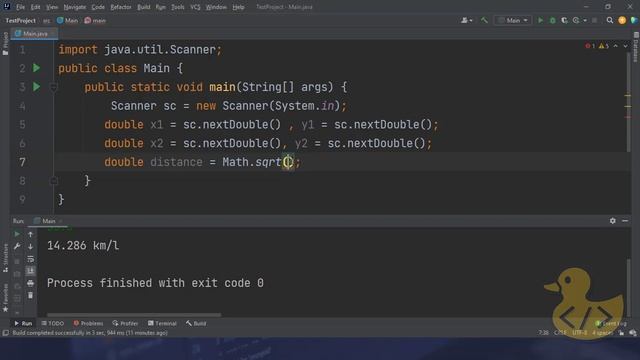Open the Favorites tool window sidebar button
Screen dimensions: 640x360
pyautogui.click(x=5, y=298)
